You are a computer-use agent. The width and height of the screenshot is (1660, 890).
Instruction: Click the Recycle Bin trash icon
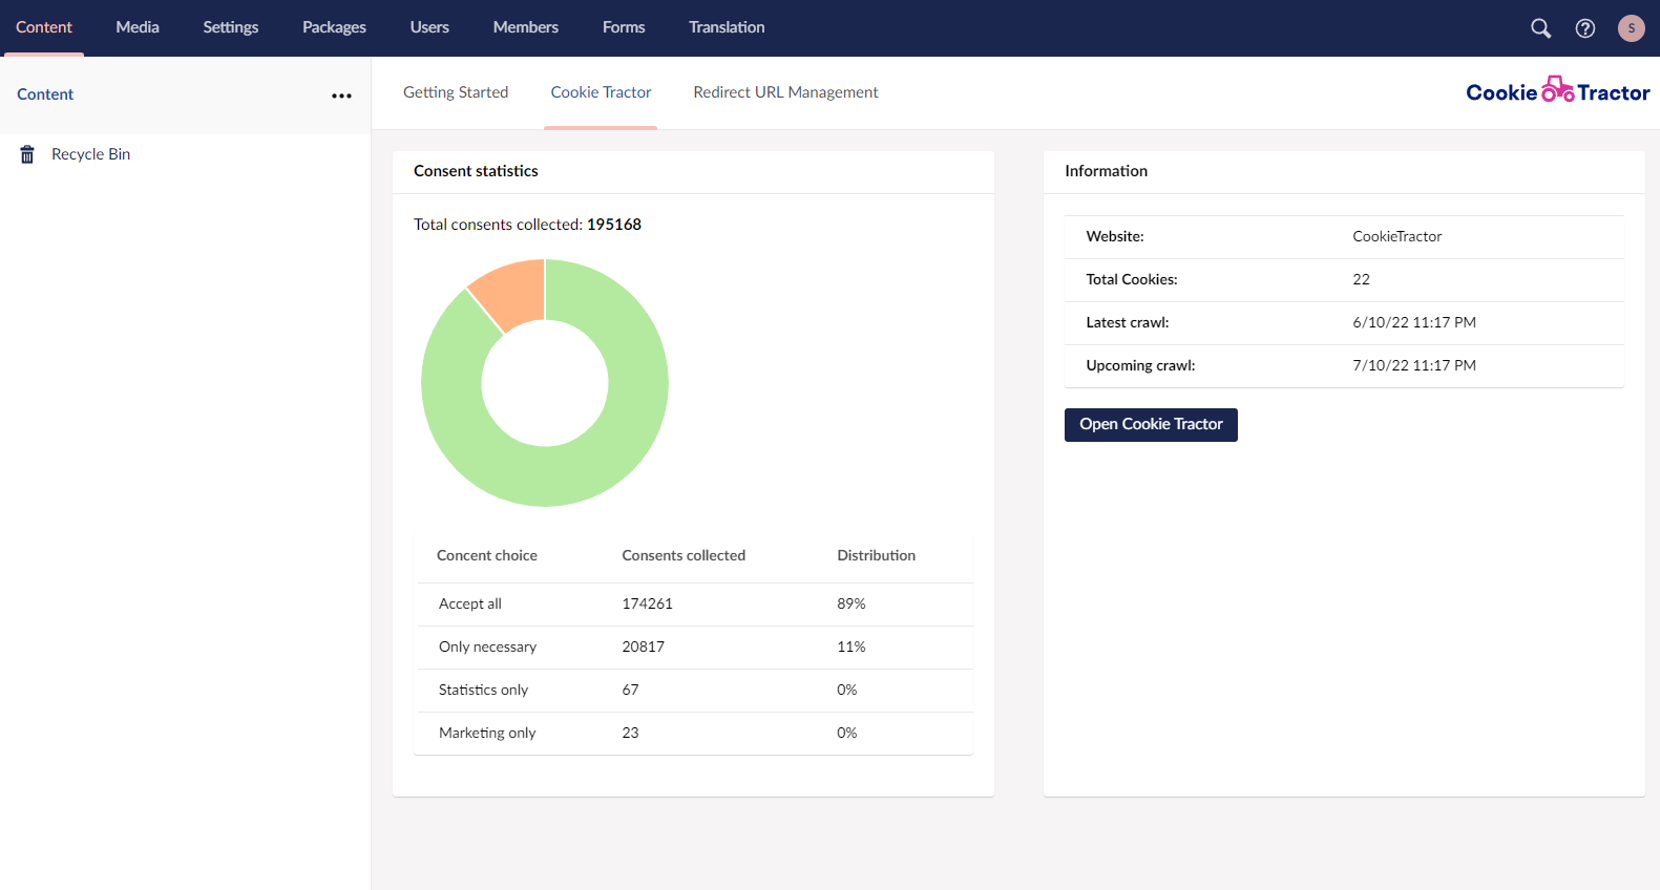28,154
